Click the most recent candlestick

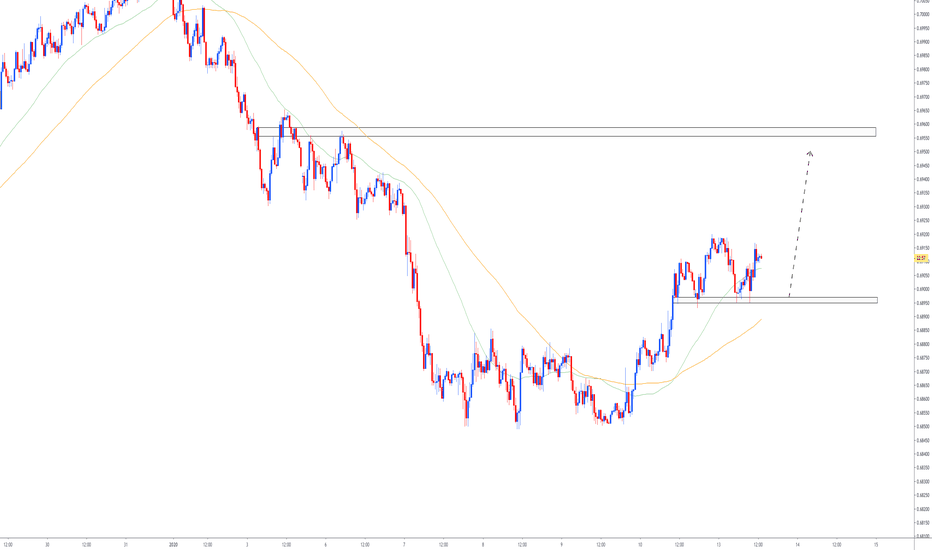click(x=762, y=258)
